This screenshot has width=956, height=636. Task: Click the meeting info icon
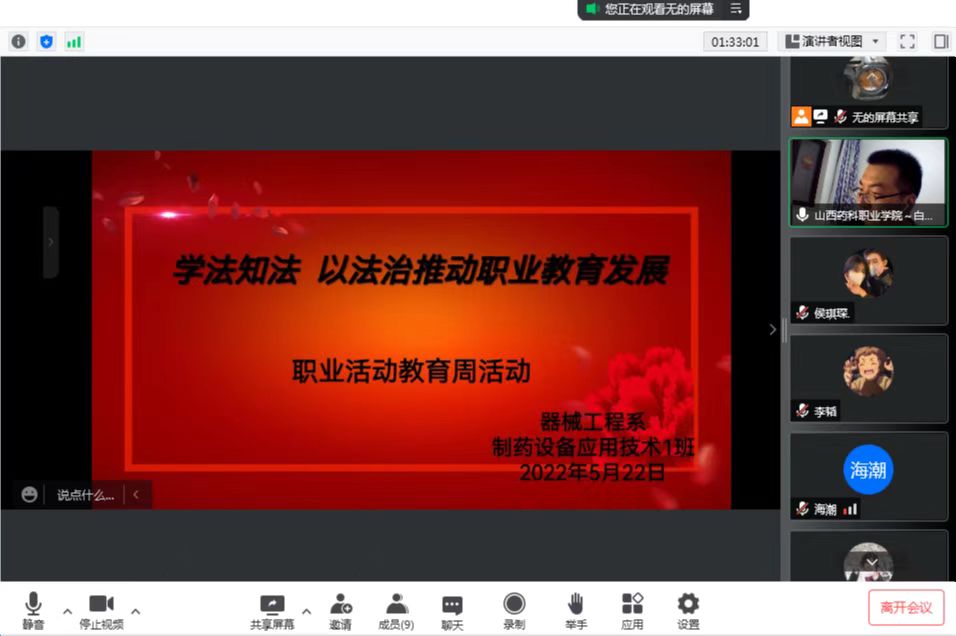(18, 41)
